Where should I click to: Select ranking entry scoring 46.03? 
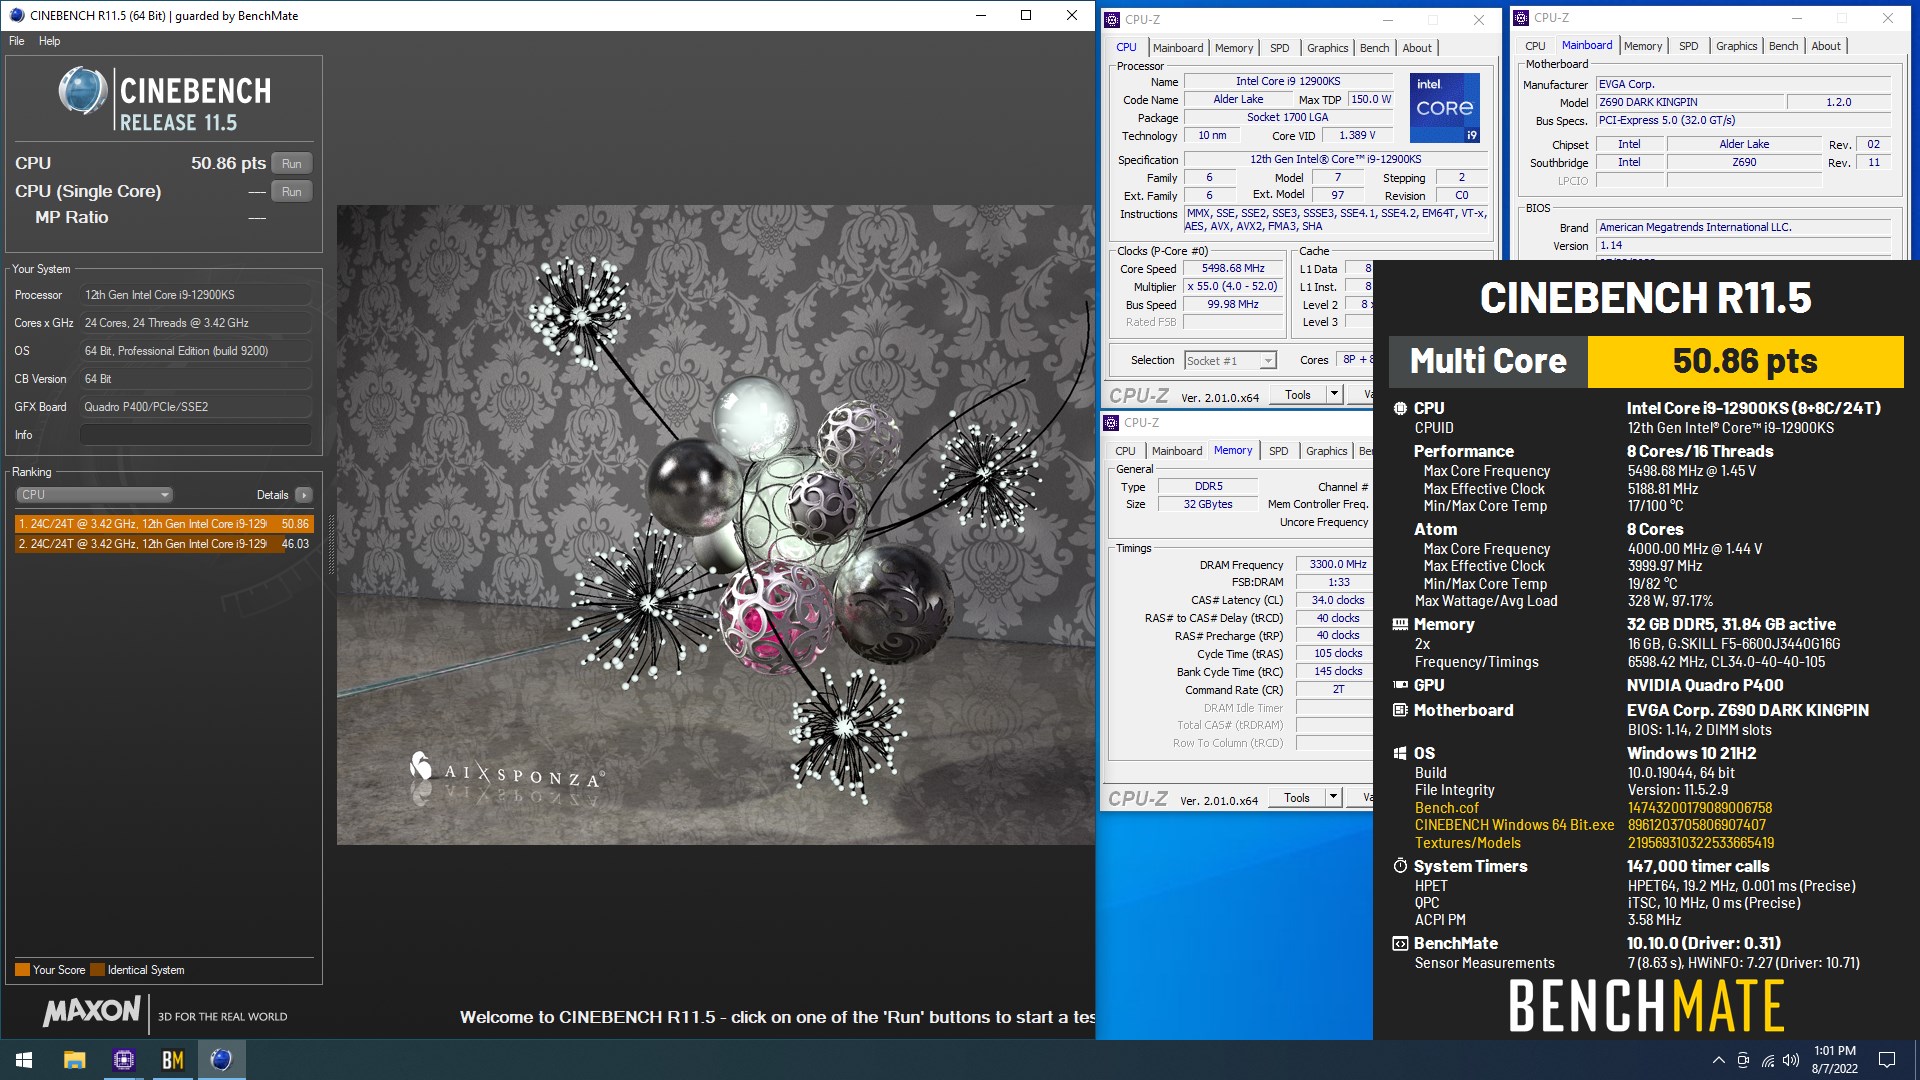(x=164, y=544)
